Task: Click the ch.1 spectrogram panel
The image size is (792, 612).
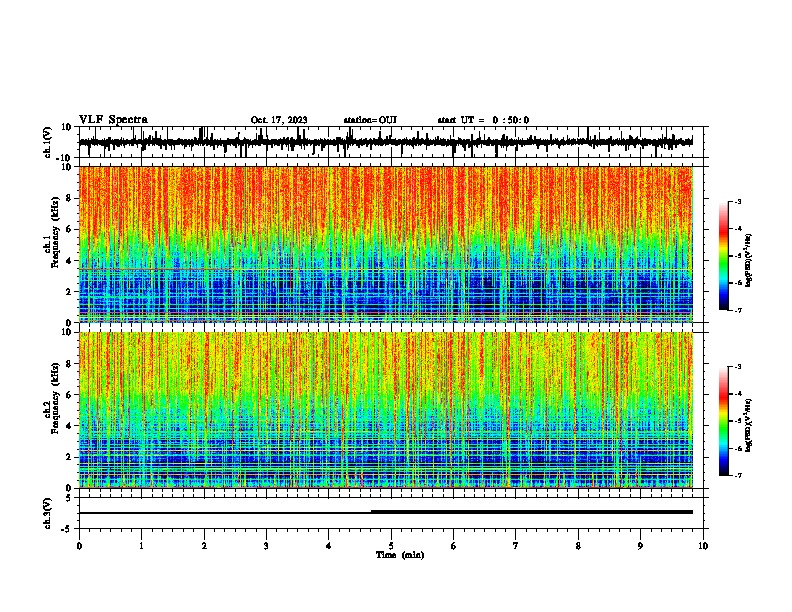Action: [386, 244]
